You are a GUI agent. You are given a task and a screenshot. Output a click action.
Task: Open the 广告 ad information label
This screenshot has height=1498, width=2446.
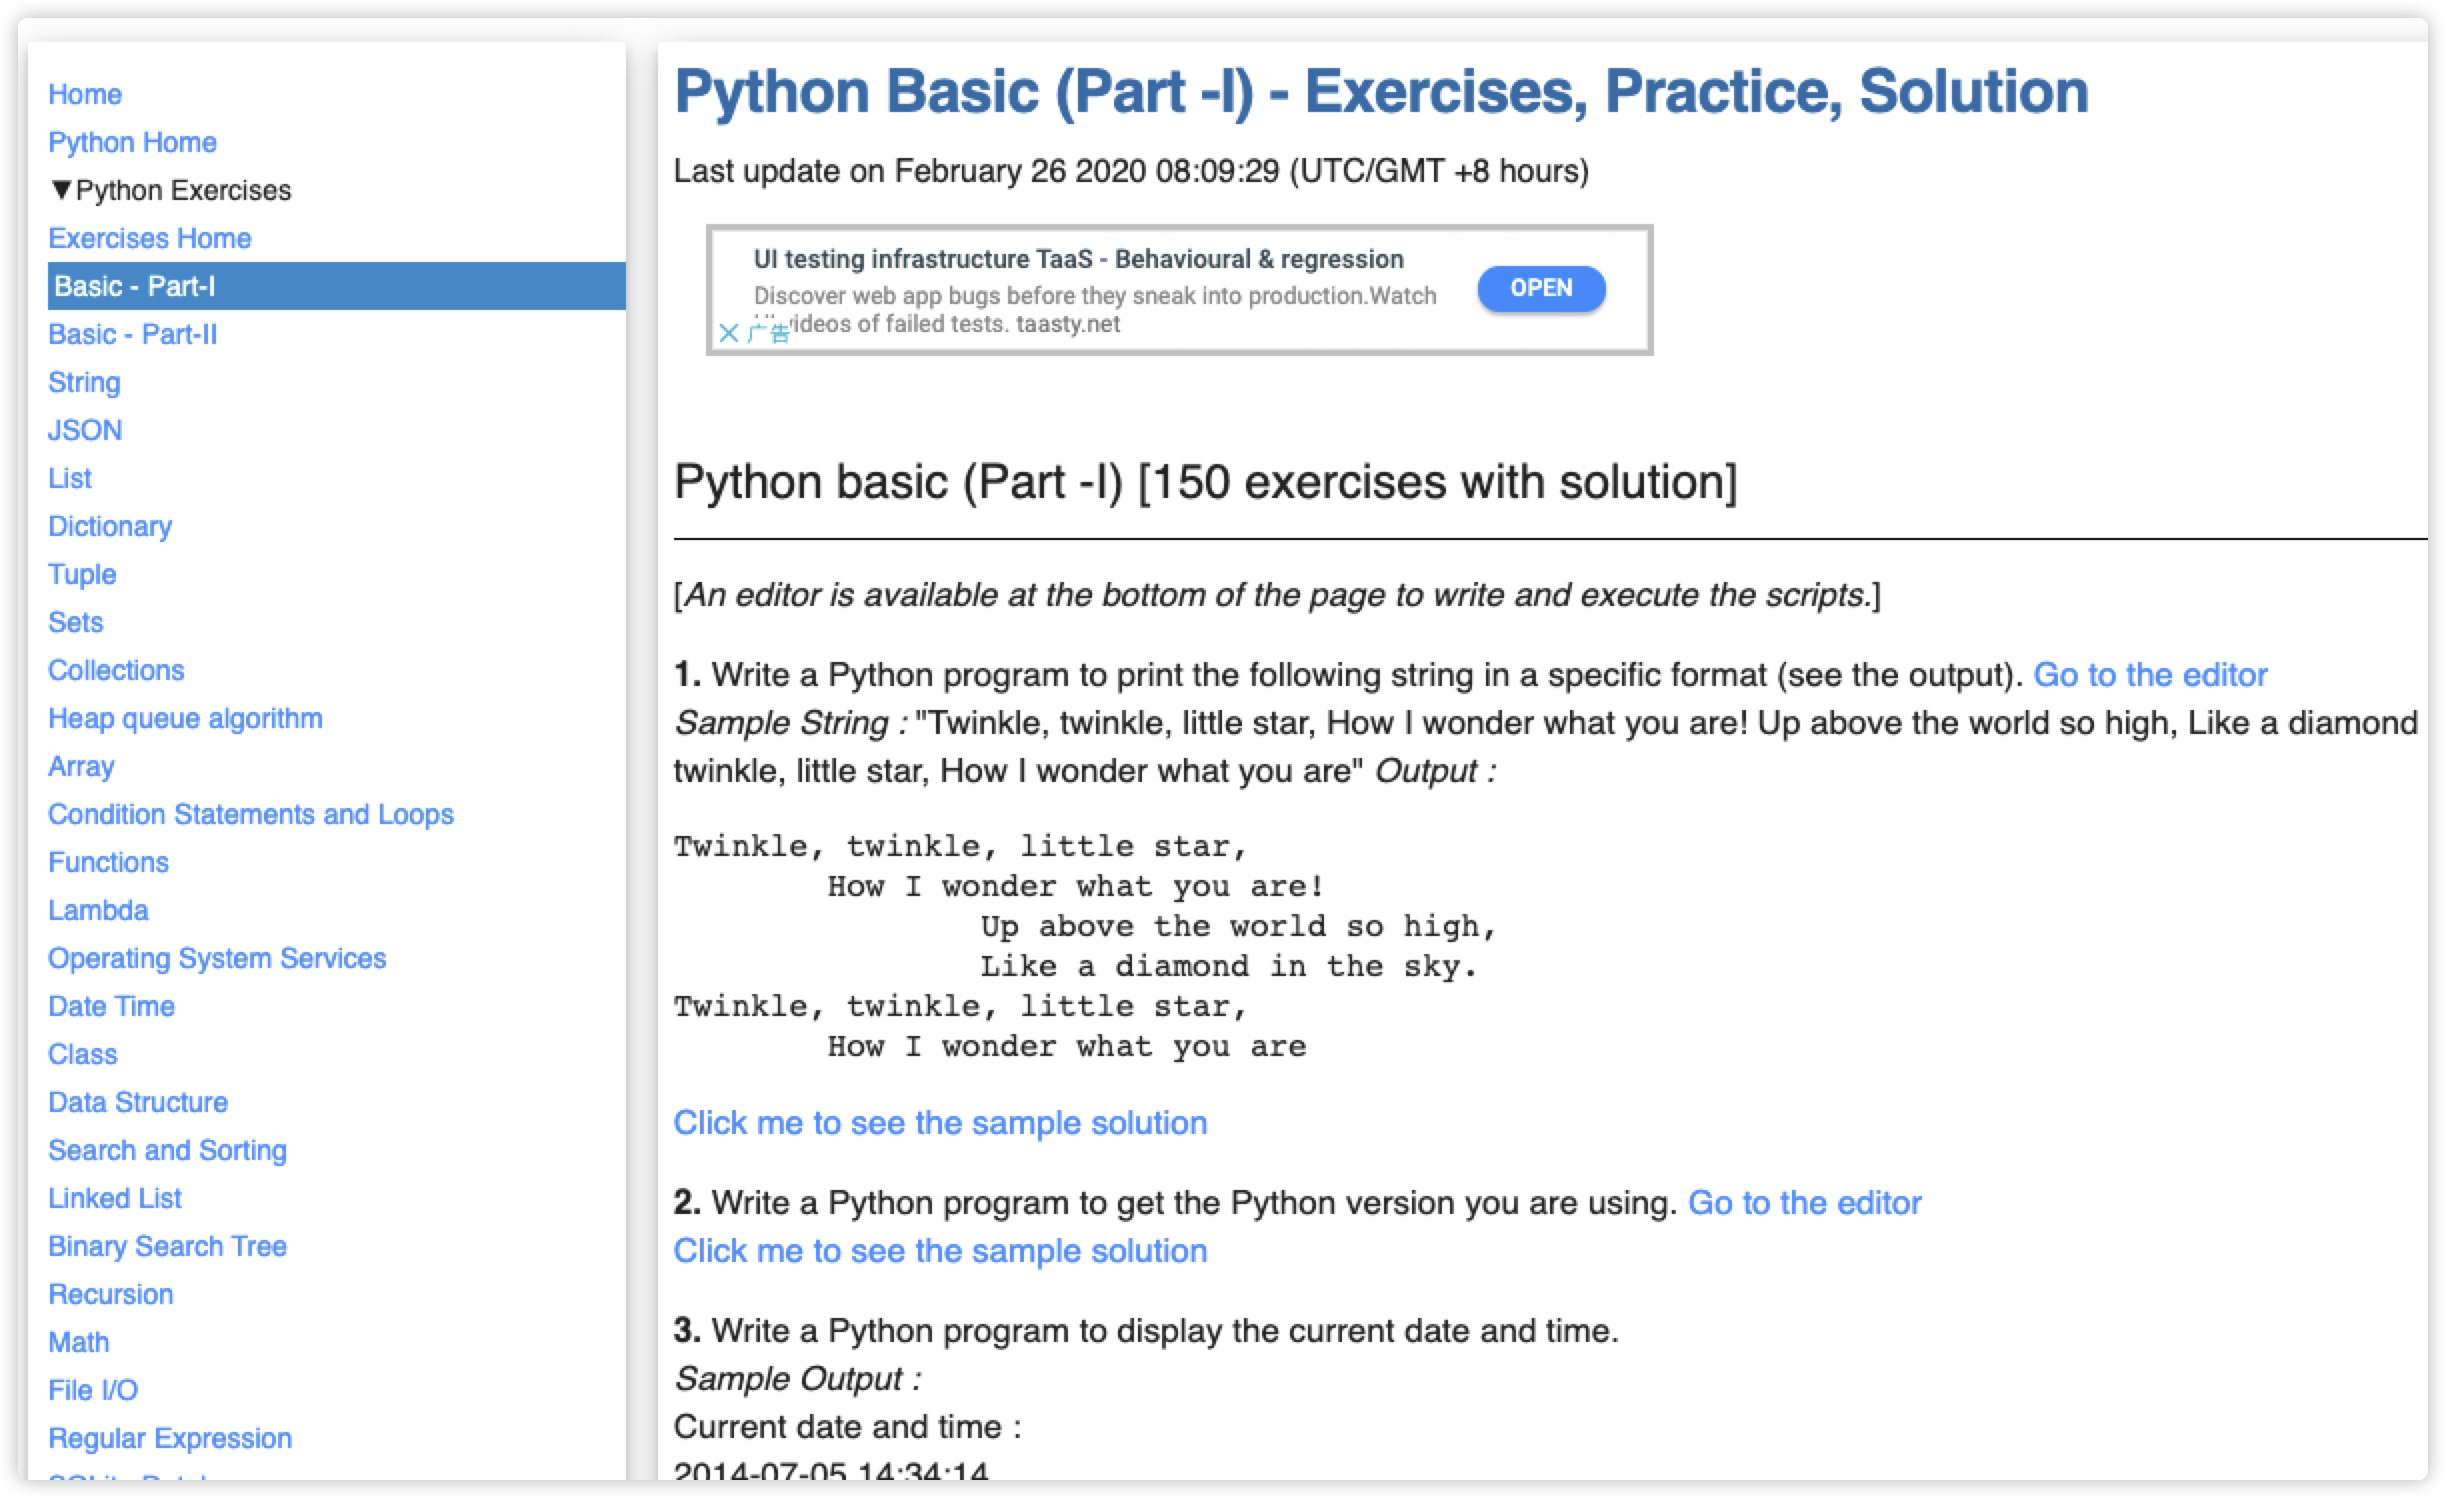[x=768, y=335]
